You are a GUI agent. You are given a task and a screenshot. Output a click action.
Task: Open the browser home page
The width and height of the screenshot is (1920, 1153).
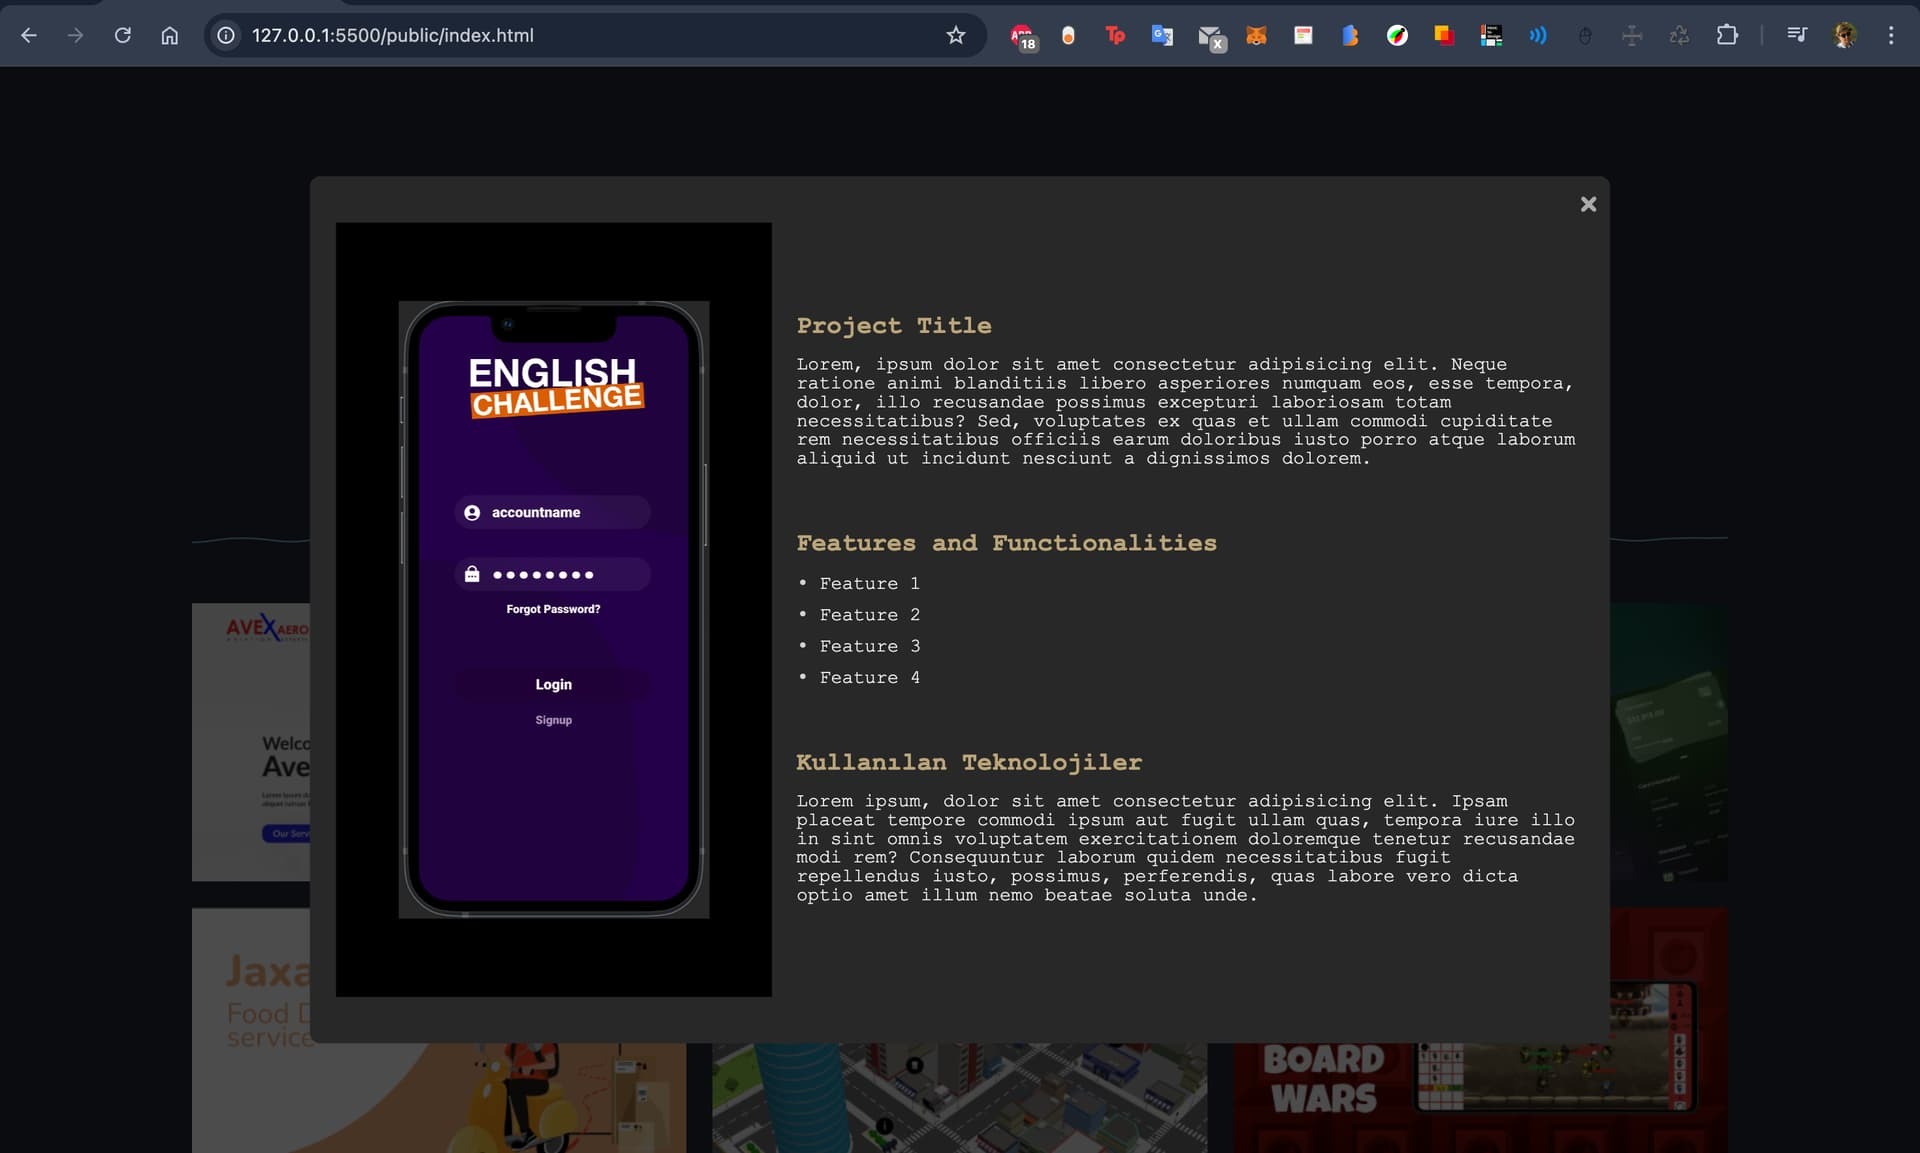click(170, 35)
